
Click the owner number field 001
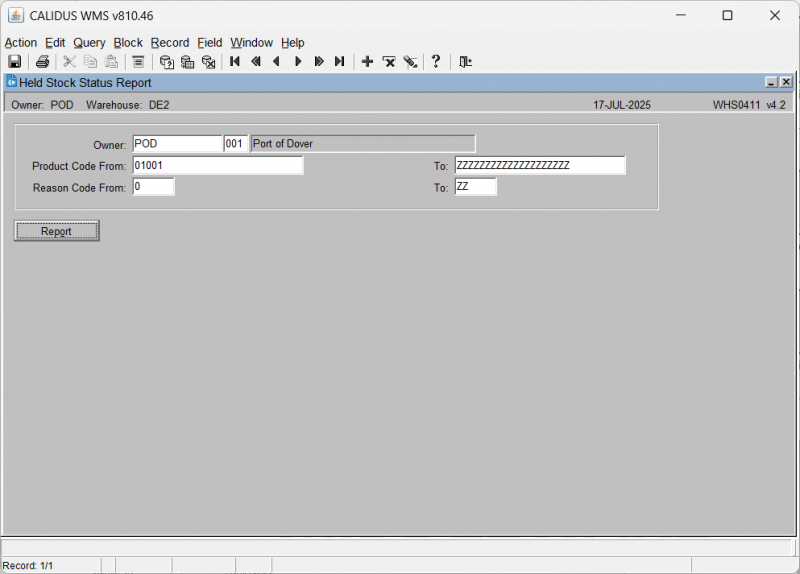click(236, 144)
